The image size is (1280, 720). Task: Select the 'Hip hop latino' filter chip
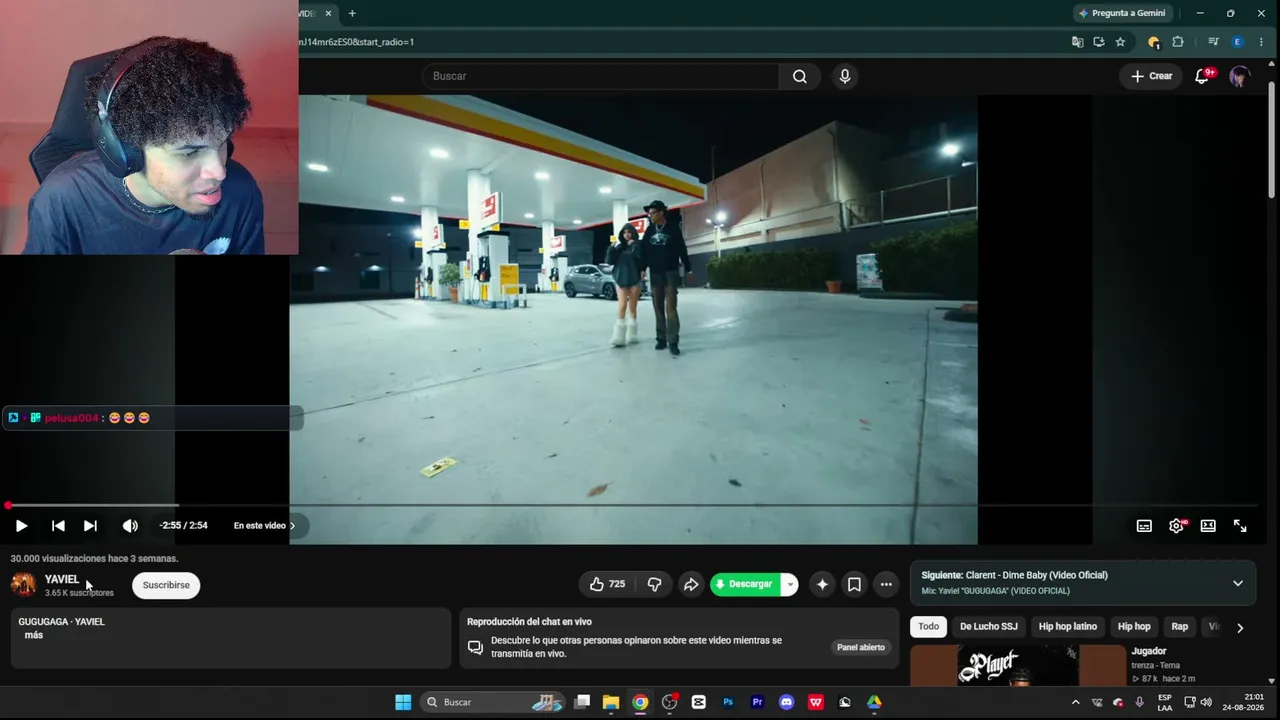pyautogui.click(x=1068, y=626)
